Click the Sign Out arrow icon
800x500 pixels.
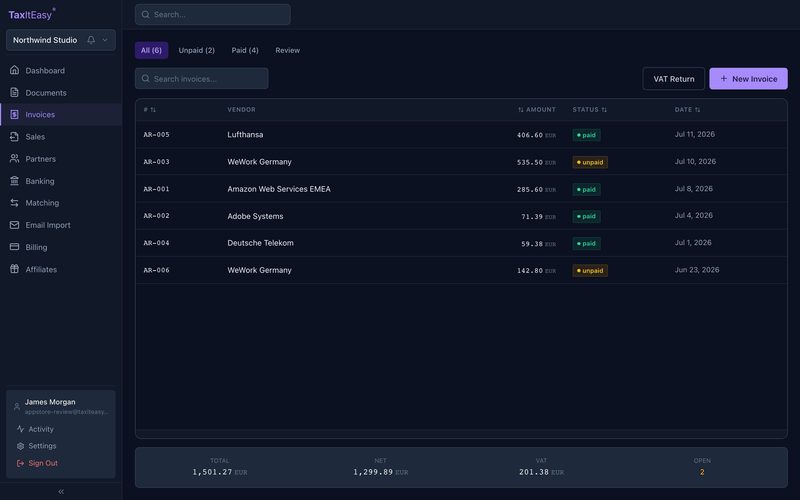click(x=20, y=463)
